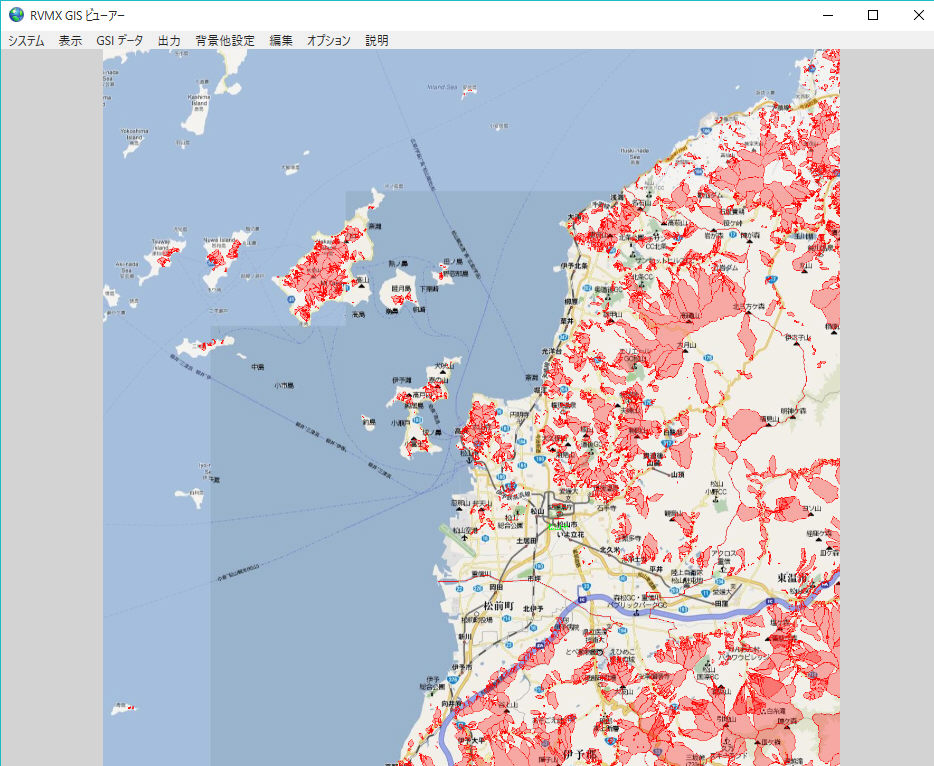Click the 東温市 label on map
Screen dimensions: 934x766
click(798, 579)
